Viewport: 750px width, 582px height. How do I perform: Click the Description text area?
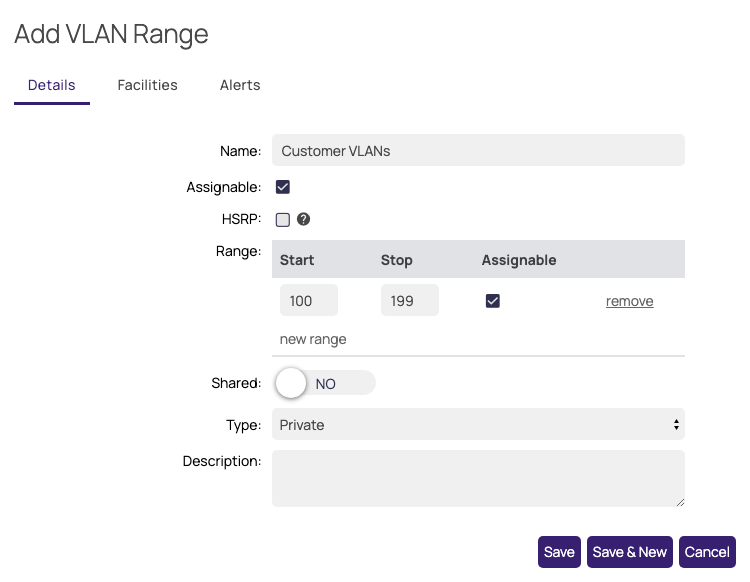coord(478,478)
